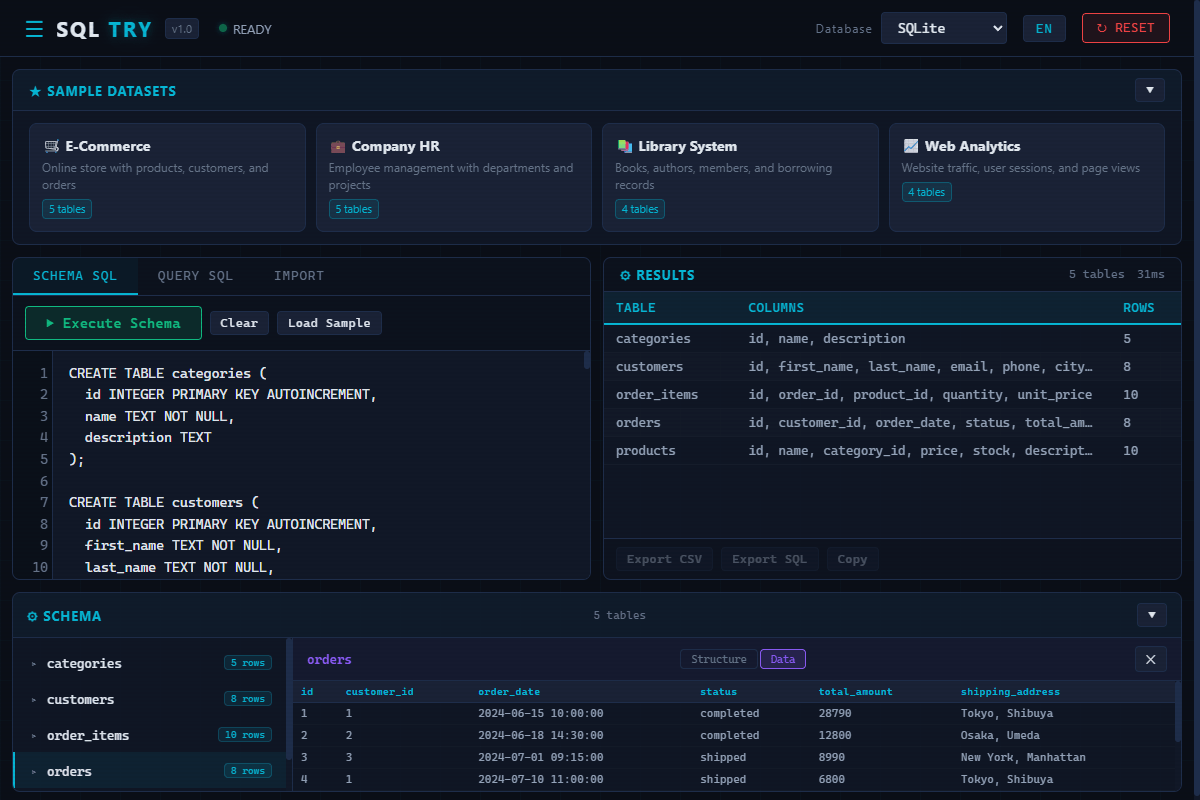This screenshot has width=1200, height=800.
Task: Run the Execute Schema button
Action: [113, 323]
